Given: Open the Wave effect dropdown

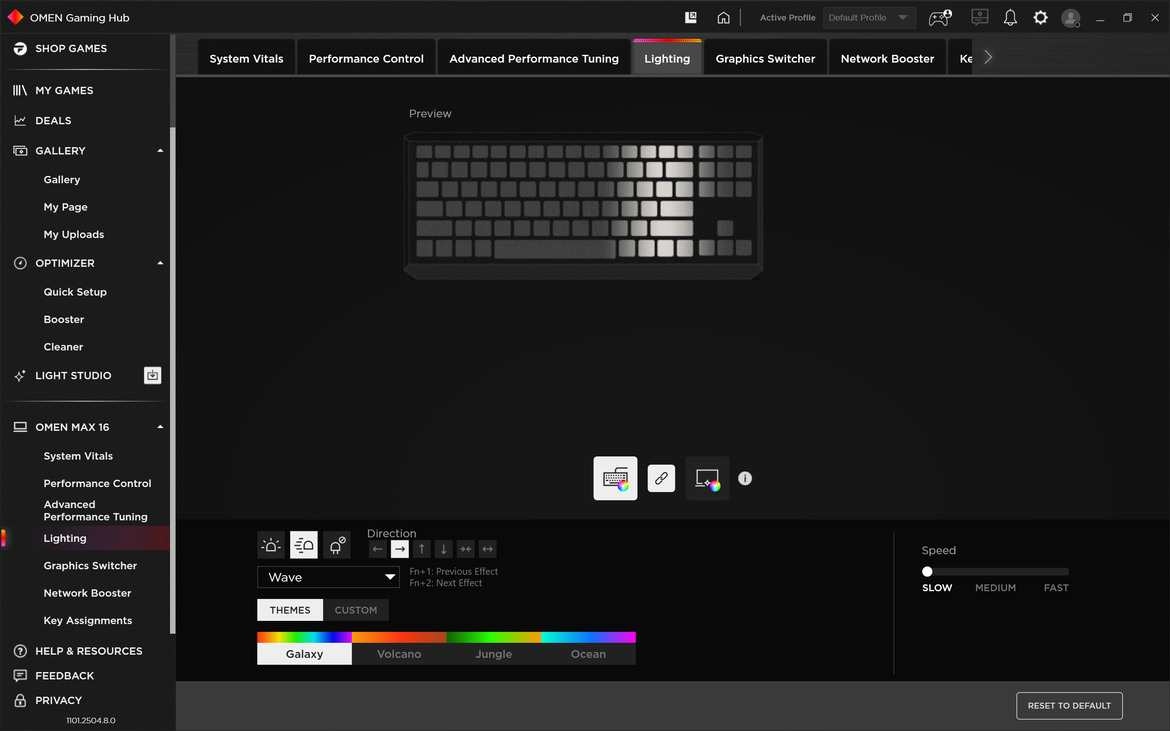Looking at the screenshot, I should pos(328,577).
